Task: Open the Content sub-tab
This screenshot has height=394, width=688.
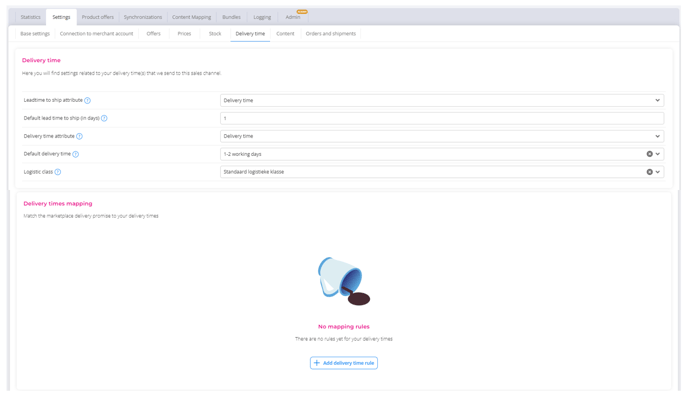Action: [285, 34]
